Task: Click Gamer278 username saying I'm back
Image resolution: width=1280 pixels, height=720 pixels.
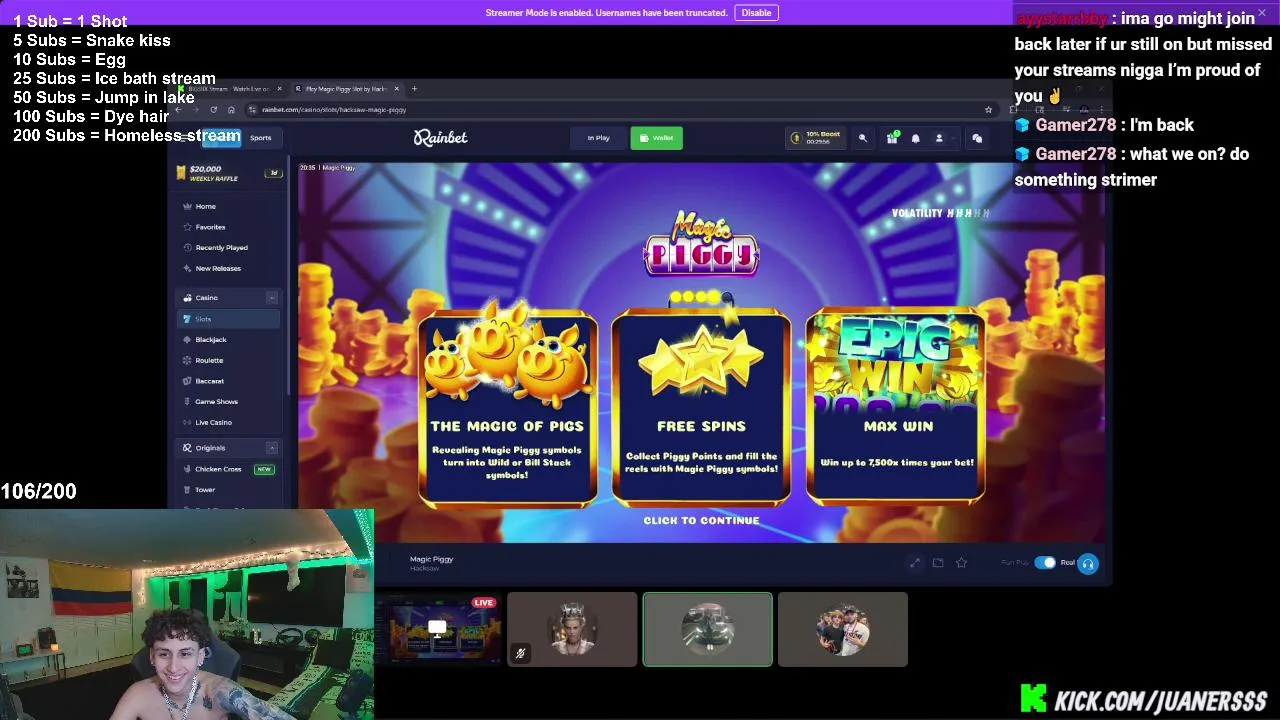Action: (1075, 125)
